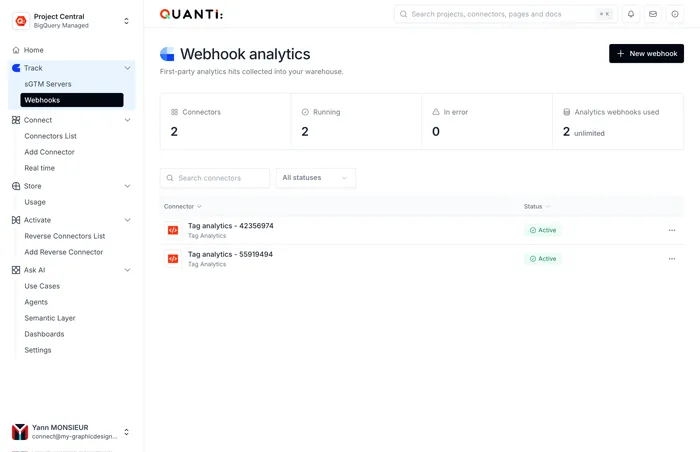Open more options for Tag analytics - 42356974
The image size is (700, 452).
(x=671, y=230)
